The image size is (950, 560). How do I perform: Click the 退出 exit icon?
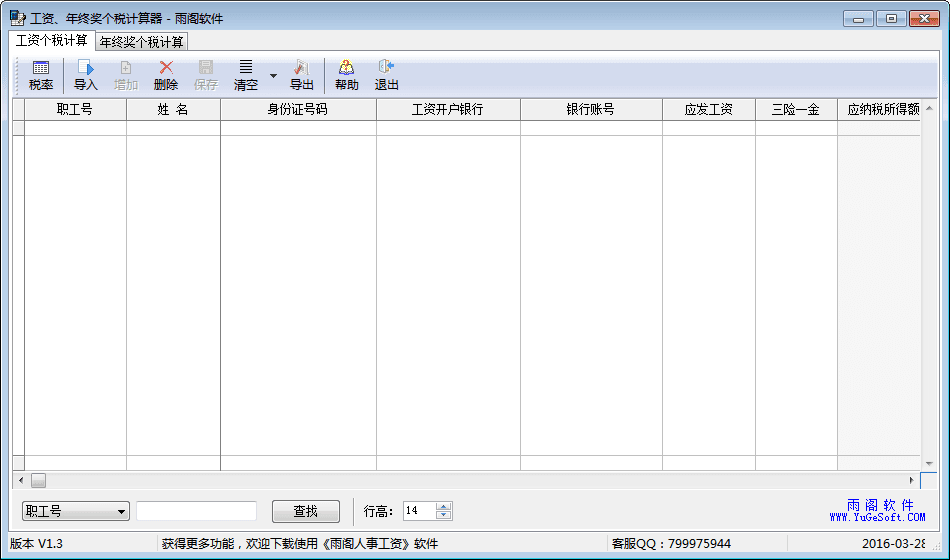[x=386, y=75]
